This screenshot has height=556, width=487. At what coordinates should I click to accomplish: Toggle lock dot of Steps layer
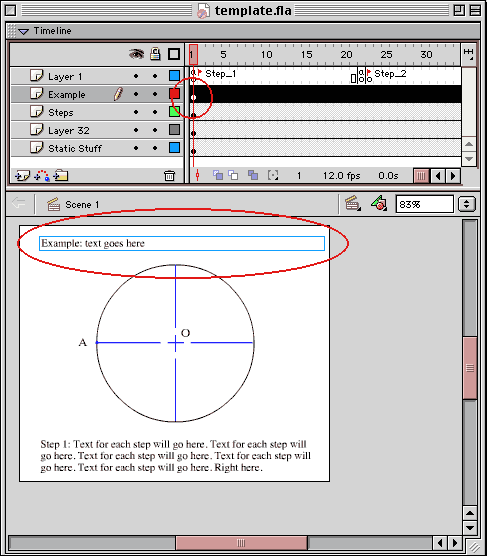[x=155, y=112]
